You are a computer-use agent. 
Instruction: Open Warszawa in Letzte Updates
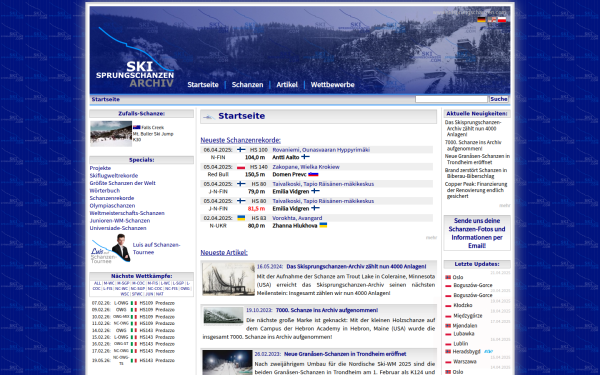[x=465, y=362]
